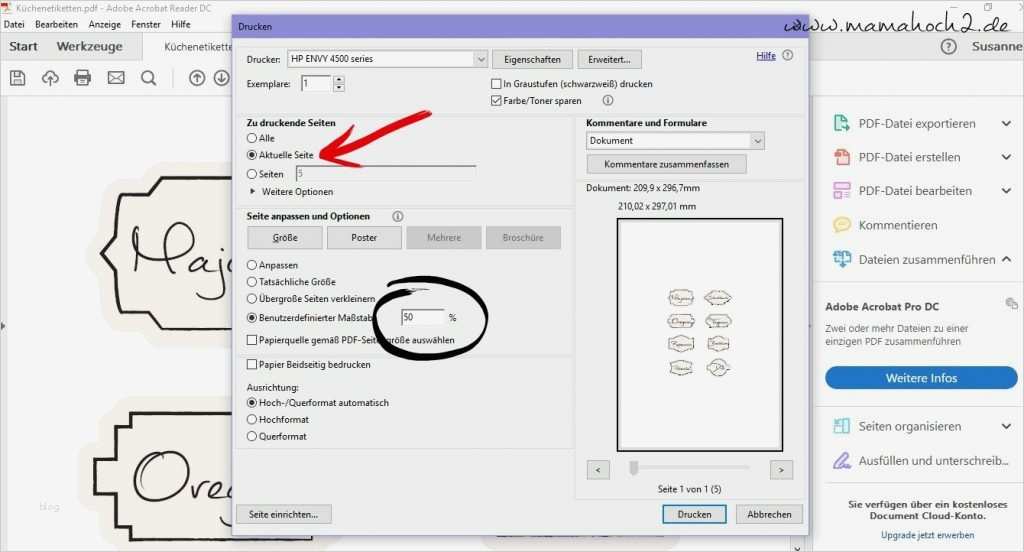The image size is (1024, 552).
Task: Click the Drucken confirm button
Action: coord(694,515)
